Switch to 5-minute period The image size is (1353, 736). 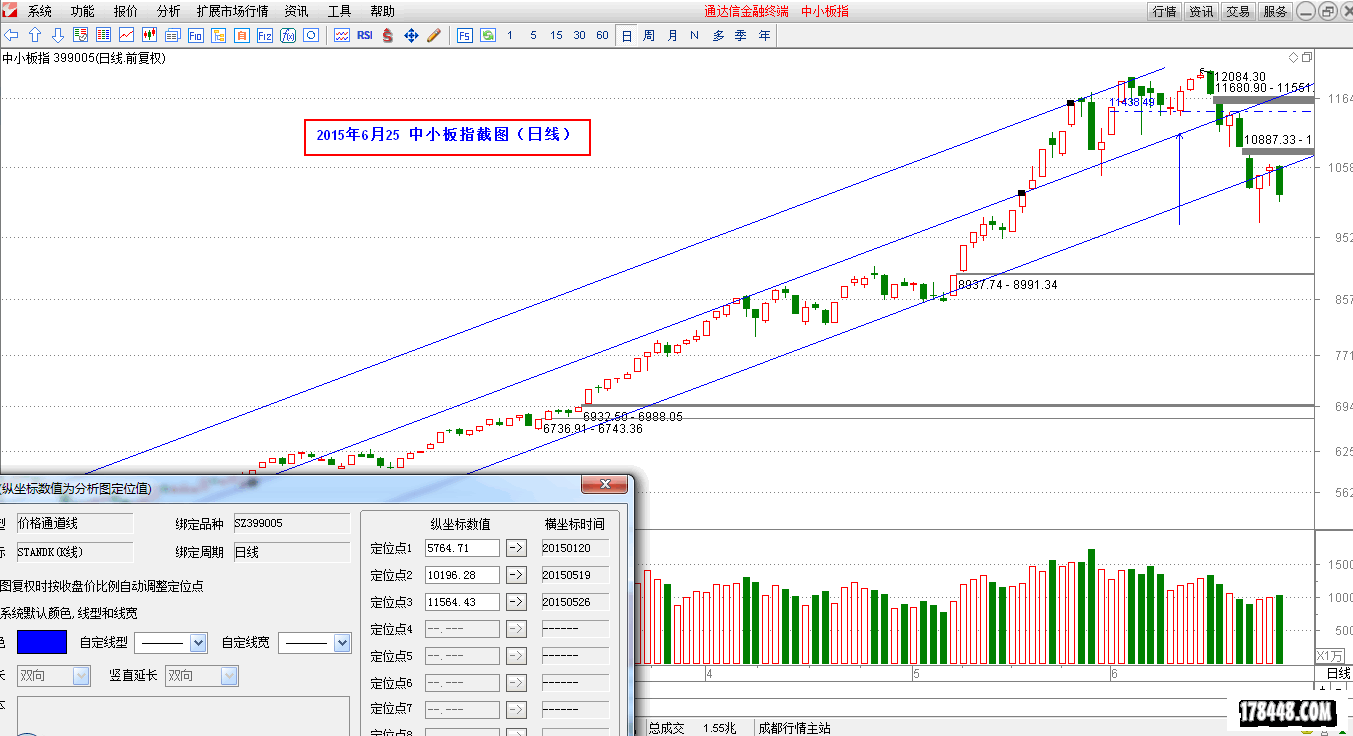pos(533,35)
